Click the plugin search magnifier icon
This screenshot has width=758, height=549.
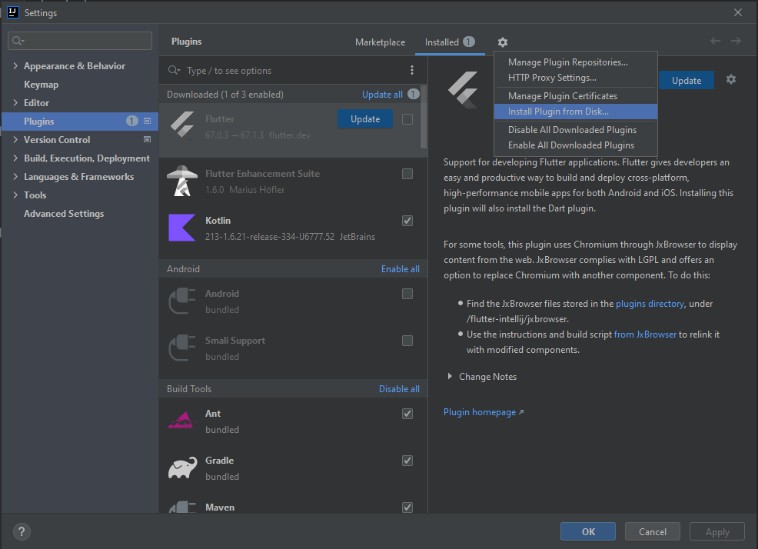coord(174,71)
